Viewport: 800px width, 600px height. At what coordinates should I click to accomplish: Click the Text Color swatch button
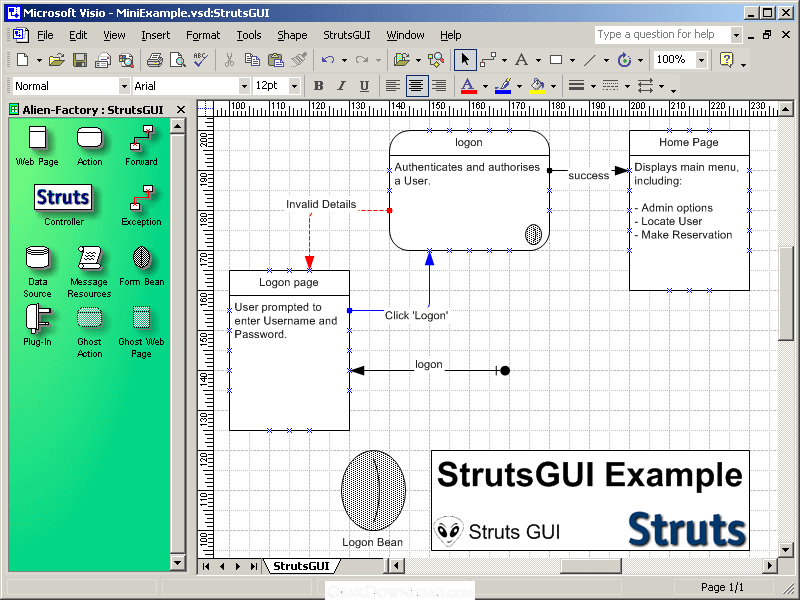(468, 86)
